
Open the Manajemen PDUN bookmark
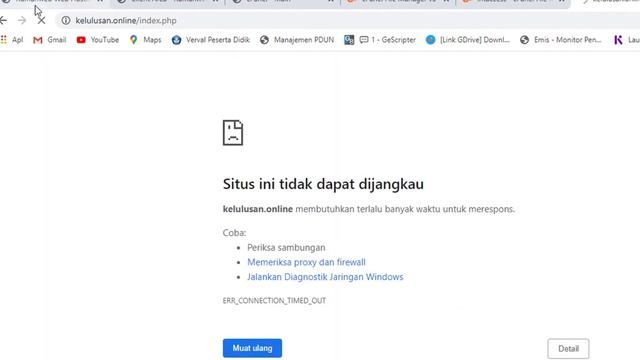(297, 40)
